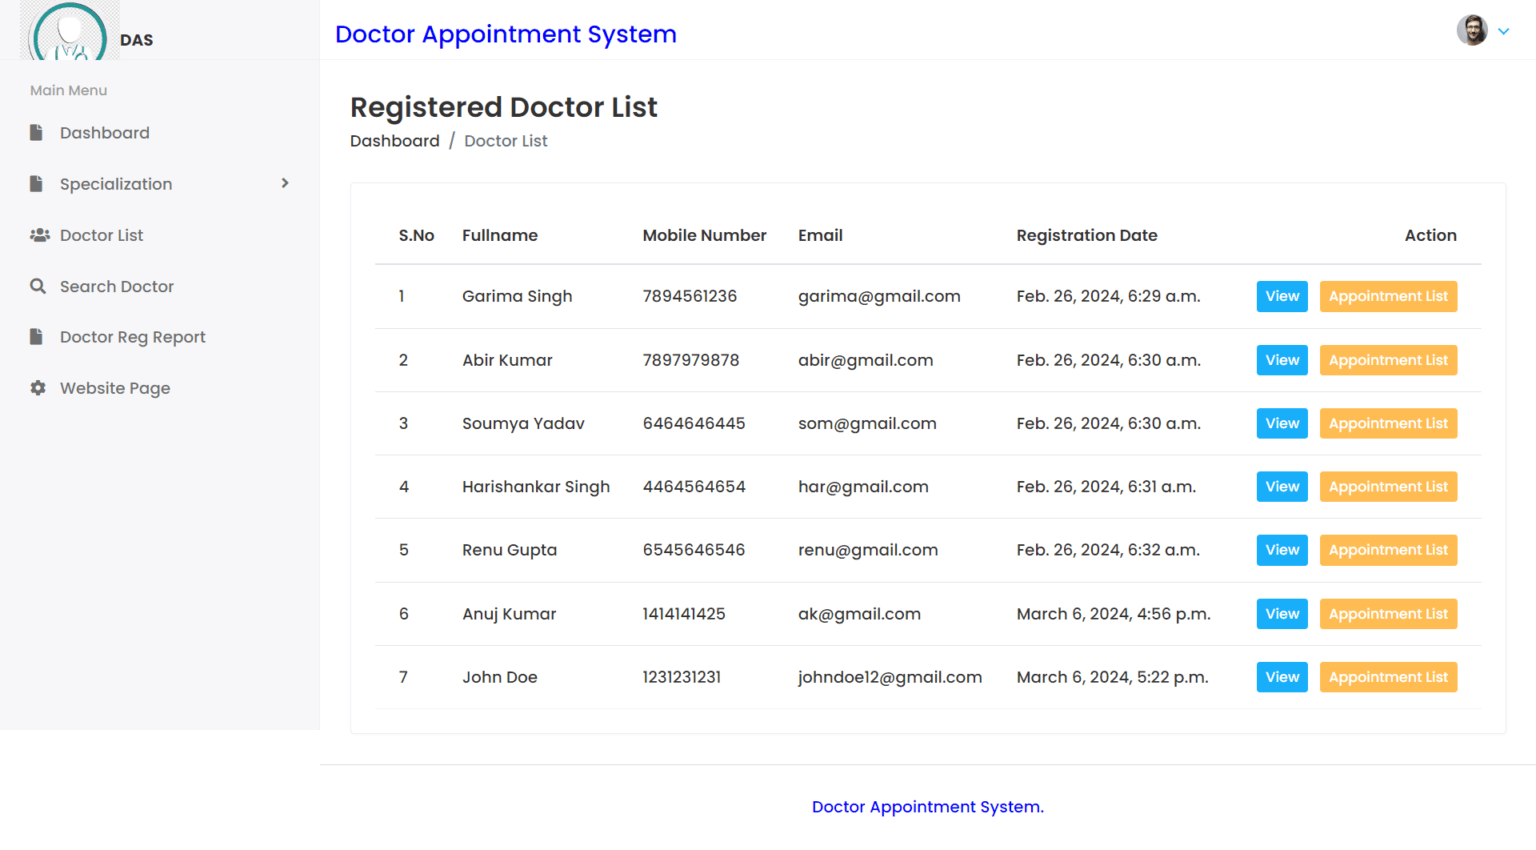Select the Doctor List people icon

pos(39,235)
